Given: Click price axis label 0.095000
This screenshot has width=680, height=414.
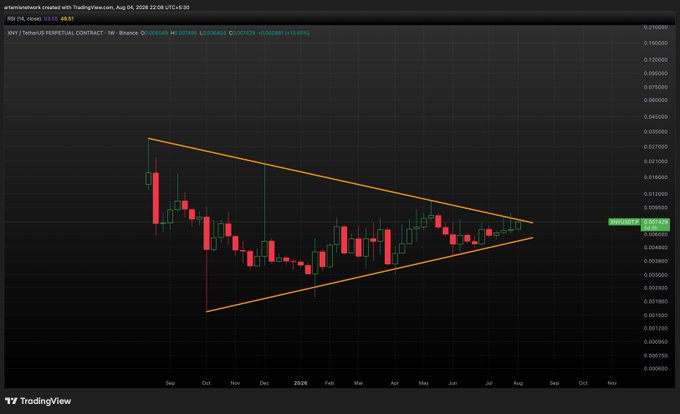Looking at the screenshot, I should point(656,74).
